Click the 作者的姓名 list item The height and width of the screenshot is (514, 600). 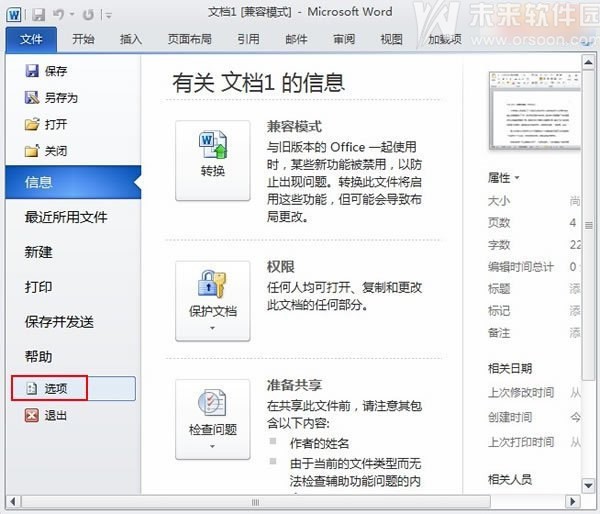click(x=319, y=443)
